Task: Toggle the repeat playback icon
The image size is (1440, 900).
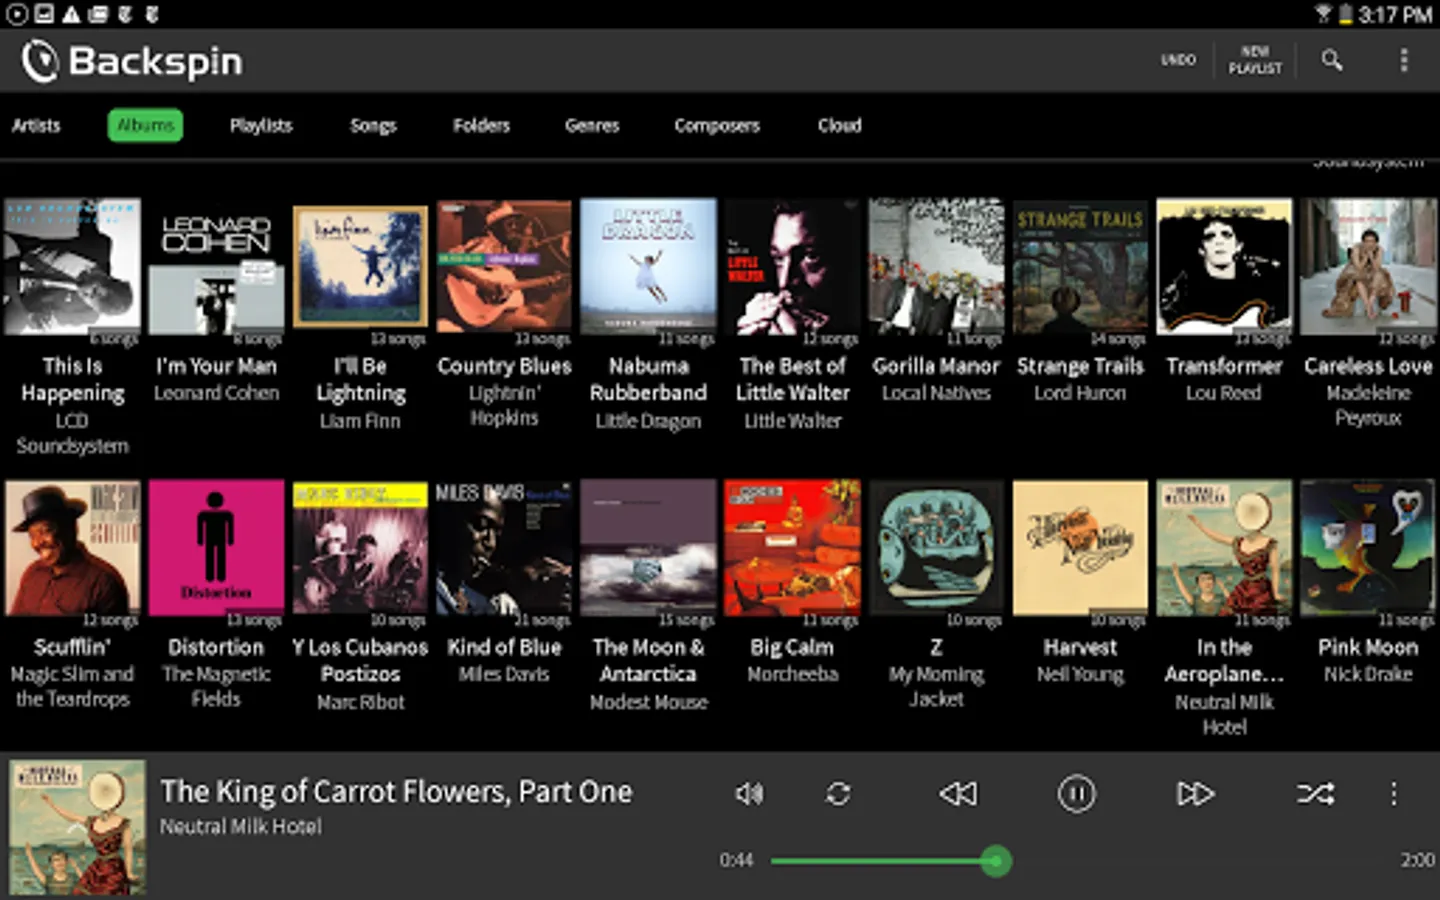Action: (838, 794)
